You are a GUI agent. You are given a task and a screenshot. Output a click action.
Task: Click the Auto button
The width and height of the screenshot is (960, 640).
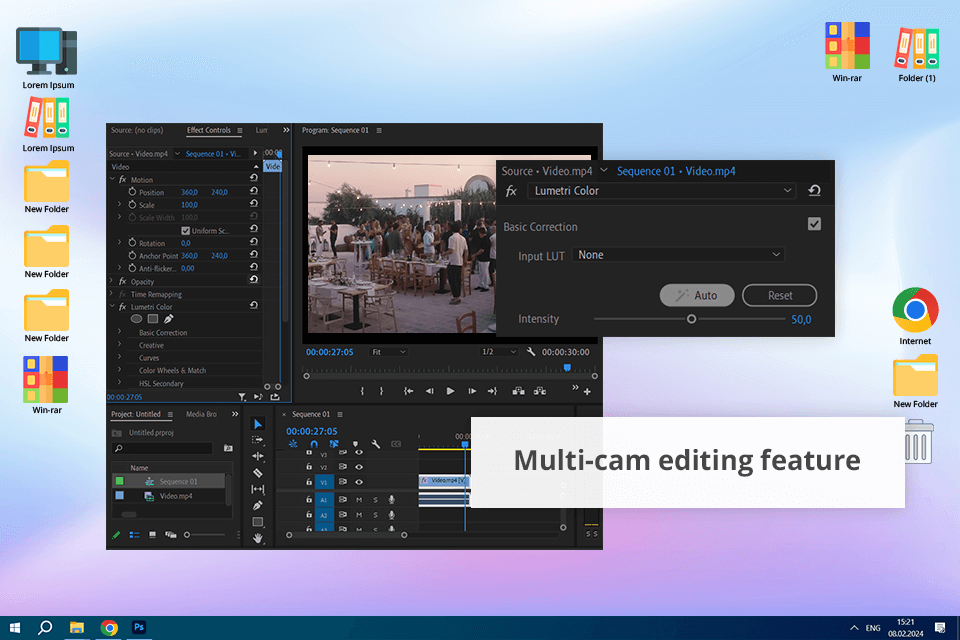[x=697, y=295]
